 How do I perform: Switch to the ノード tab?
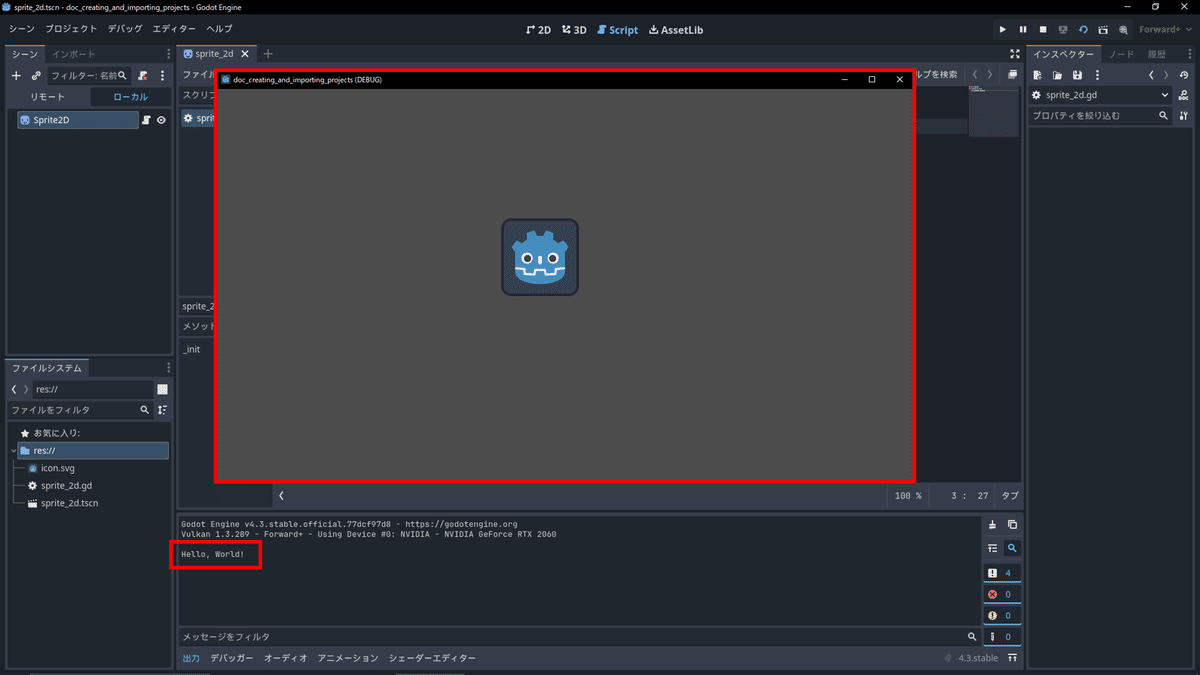coord(1121,54)
